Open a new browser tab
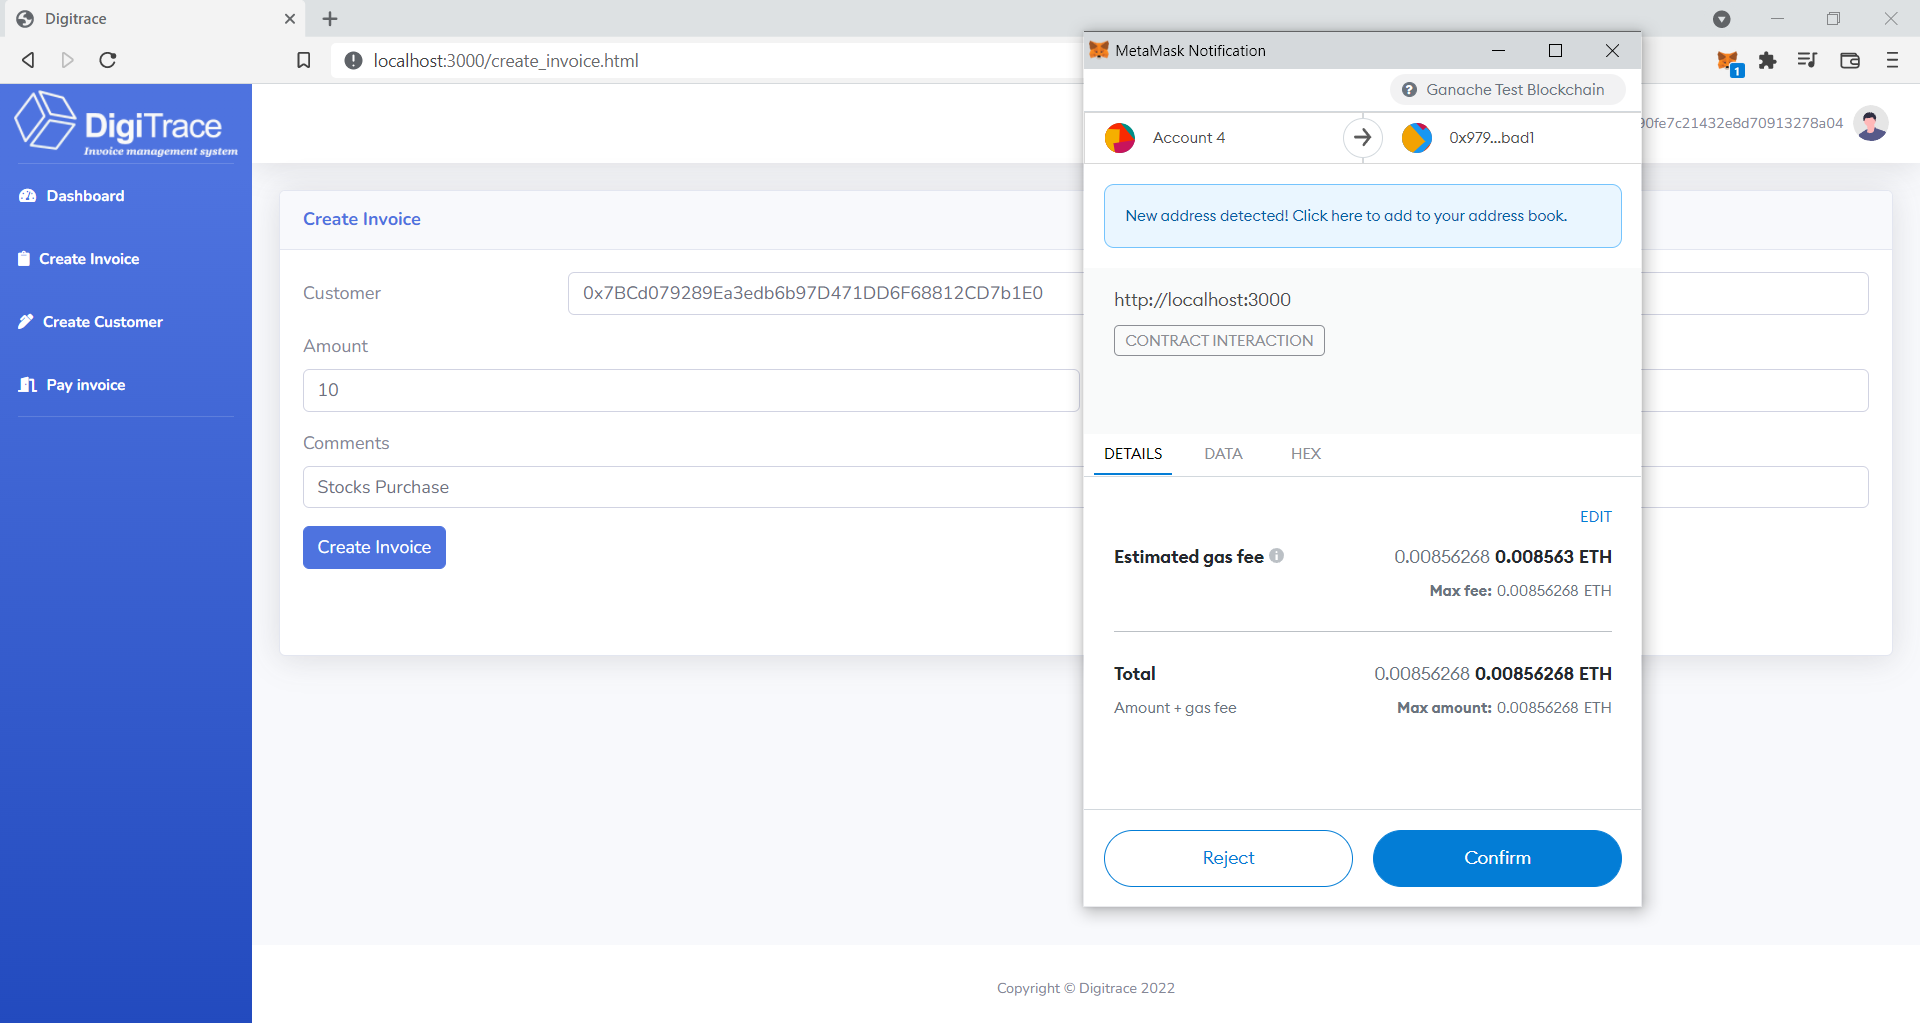 [330, 19]
